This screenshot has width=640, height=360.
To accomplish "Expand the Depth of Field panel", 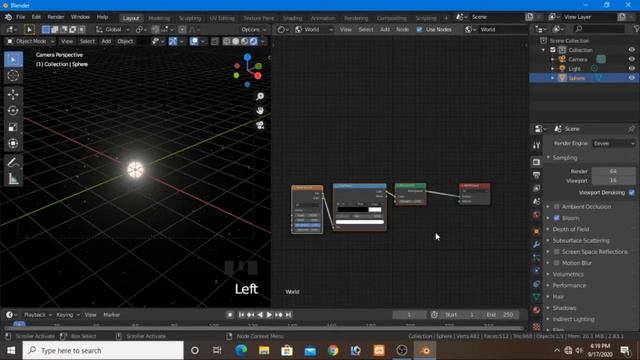I will tap(570, 229).
